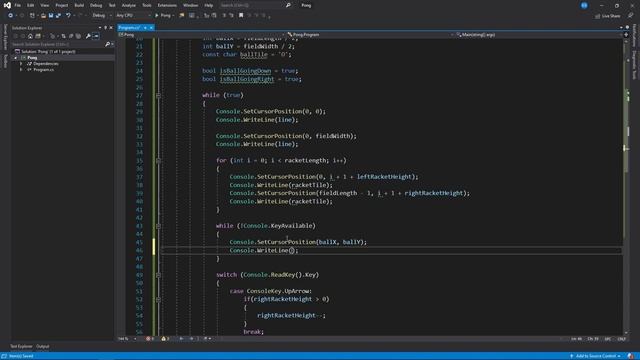This screenshot has height=360, width=640.
Task: Open the Any CPU platform dropdown
Action: pyautogui.click(x=133, y=16)
